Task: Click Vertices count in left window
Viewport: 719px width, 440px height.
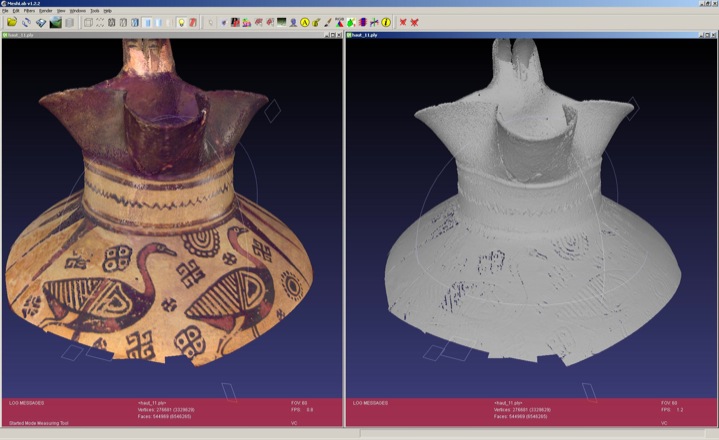Action: coord(166,410)
